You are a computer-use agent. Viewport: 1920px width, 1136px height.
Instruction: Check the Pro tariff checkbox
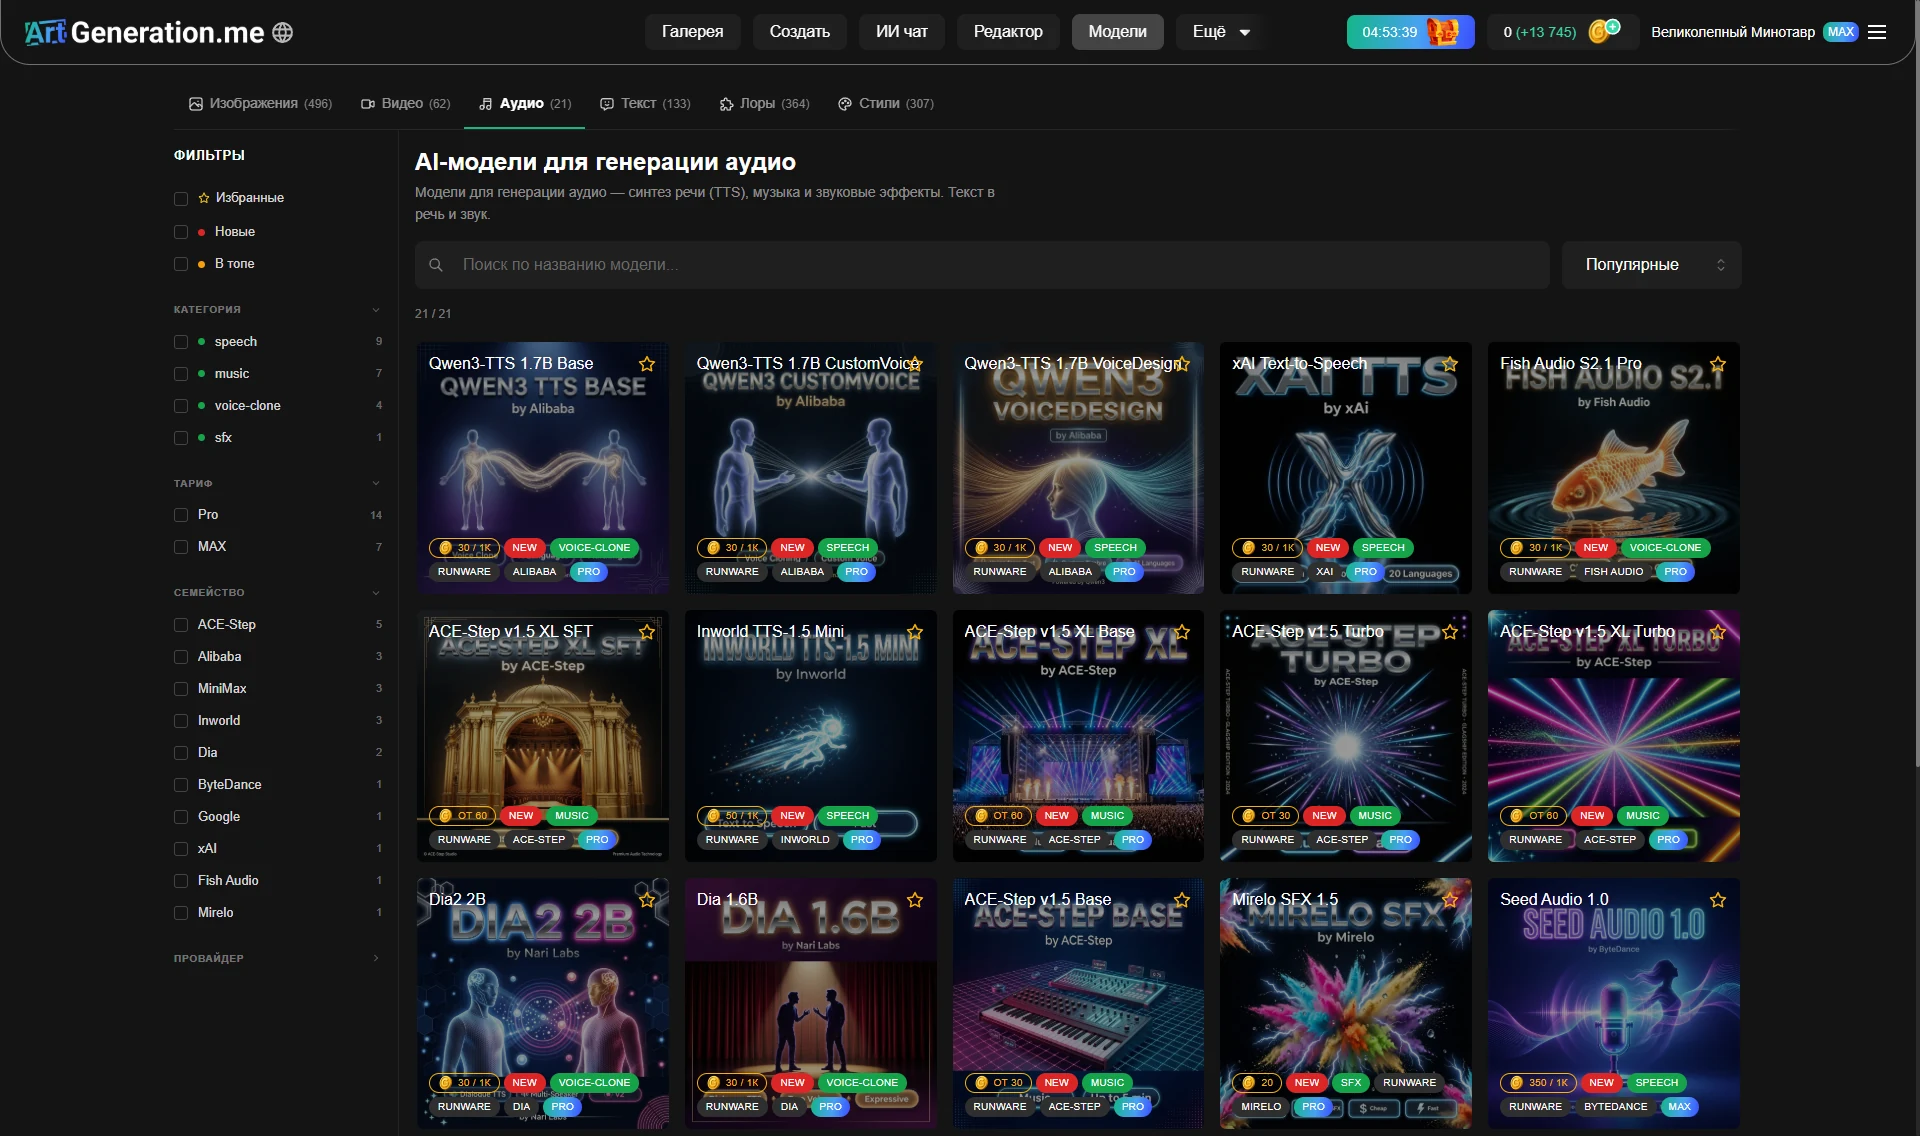(x=181, y=515)
